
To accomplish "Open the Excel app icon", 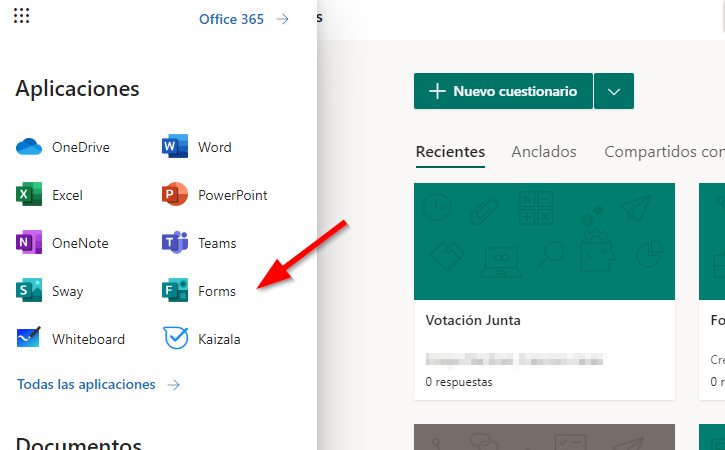I will click(29, 195).
